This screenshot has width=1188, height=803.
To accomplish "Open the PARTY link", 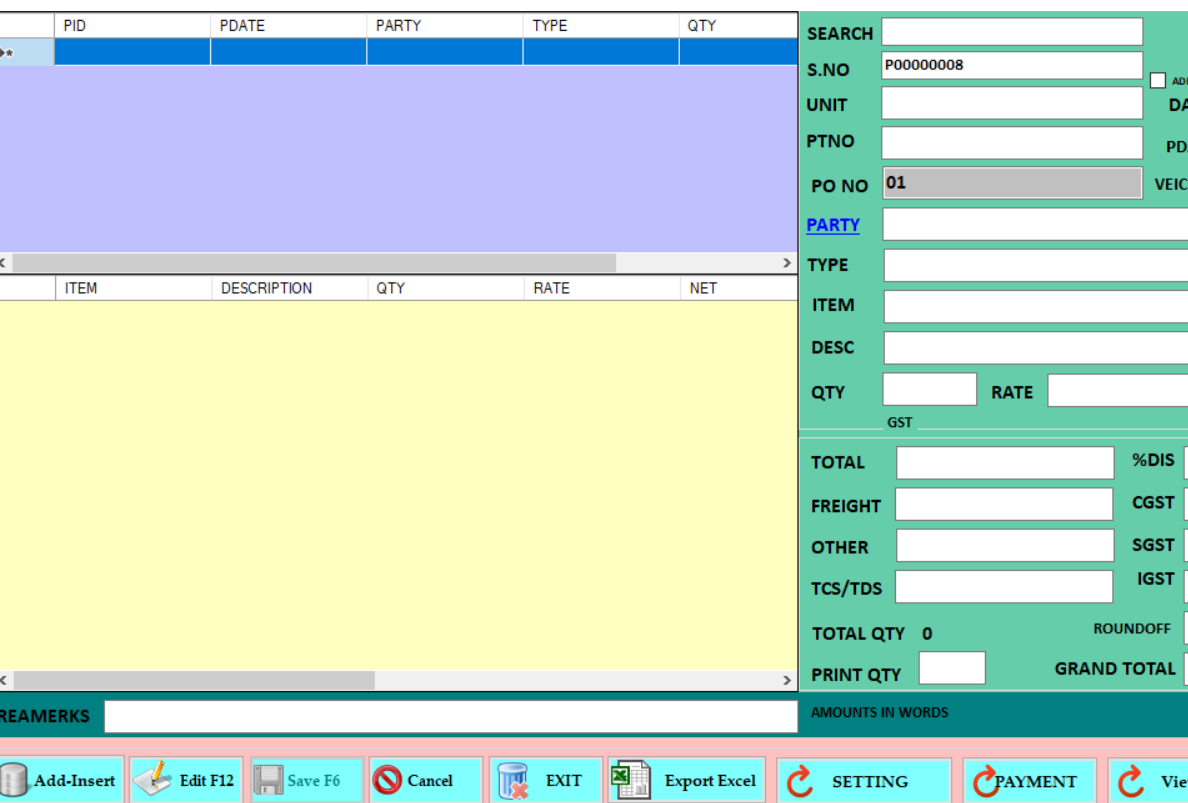I will [x=833, y=225].
